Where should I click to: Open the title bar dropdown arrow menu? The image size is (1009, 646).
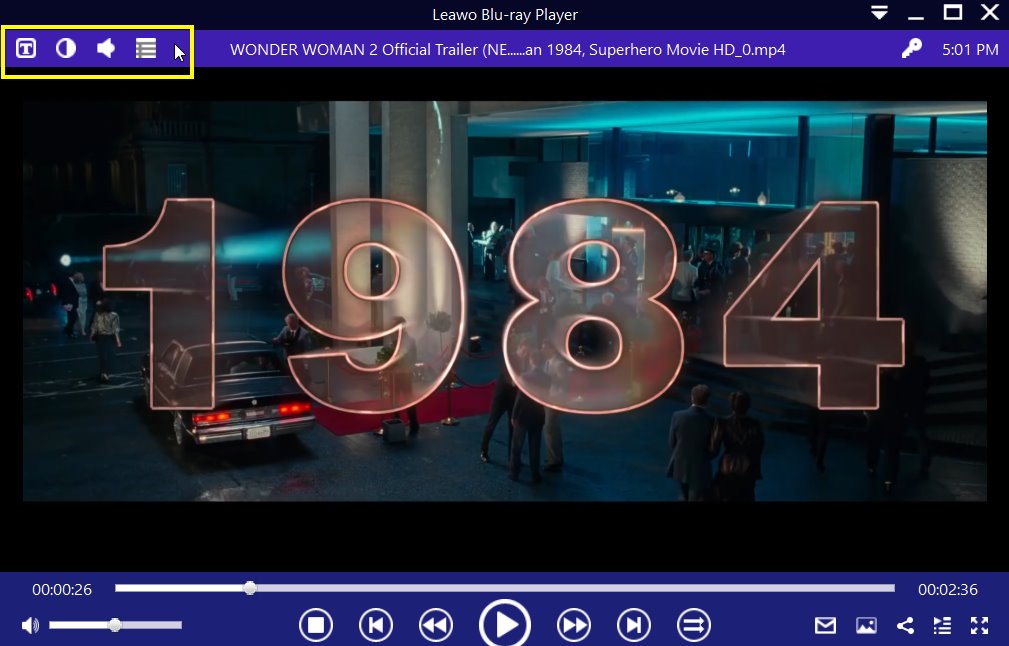(x=880, y=12)
